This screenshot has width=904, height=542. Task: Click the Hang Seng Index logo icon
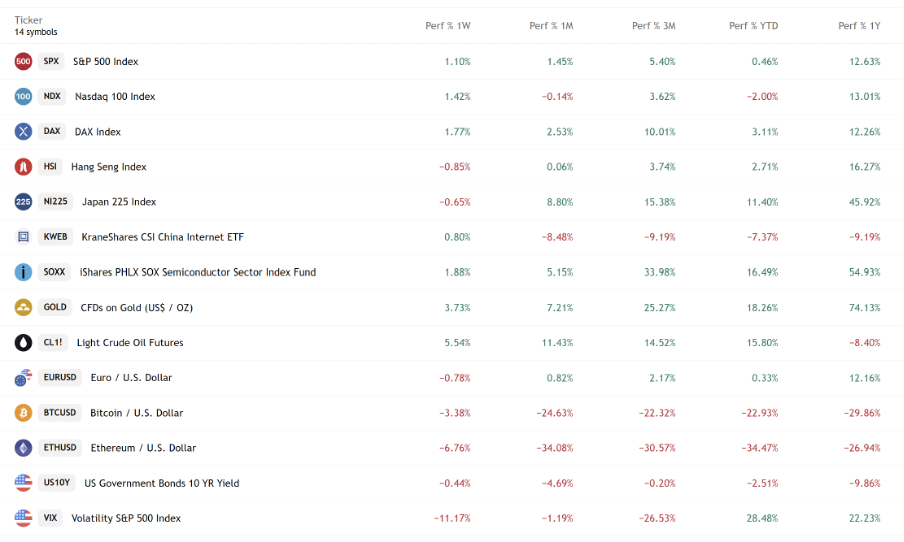(23, 167)
